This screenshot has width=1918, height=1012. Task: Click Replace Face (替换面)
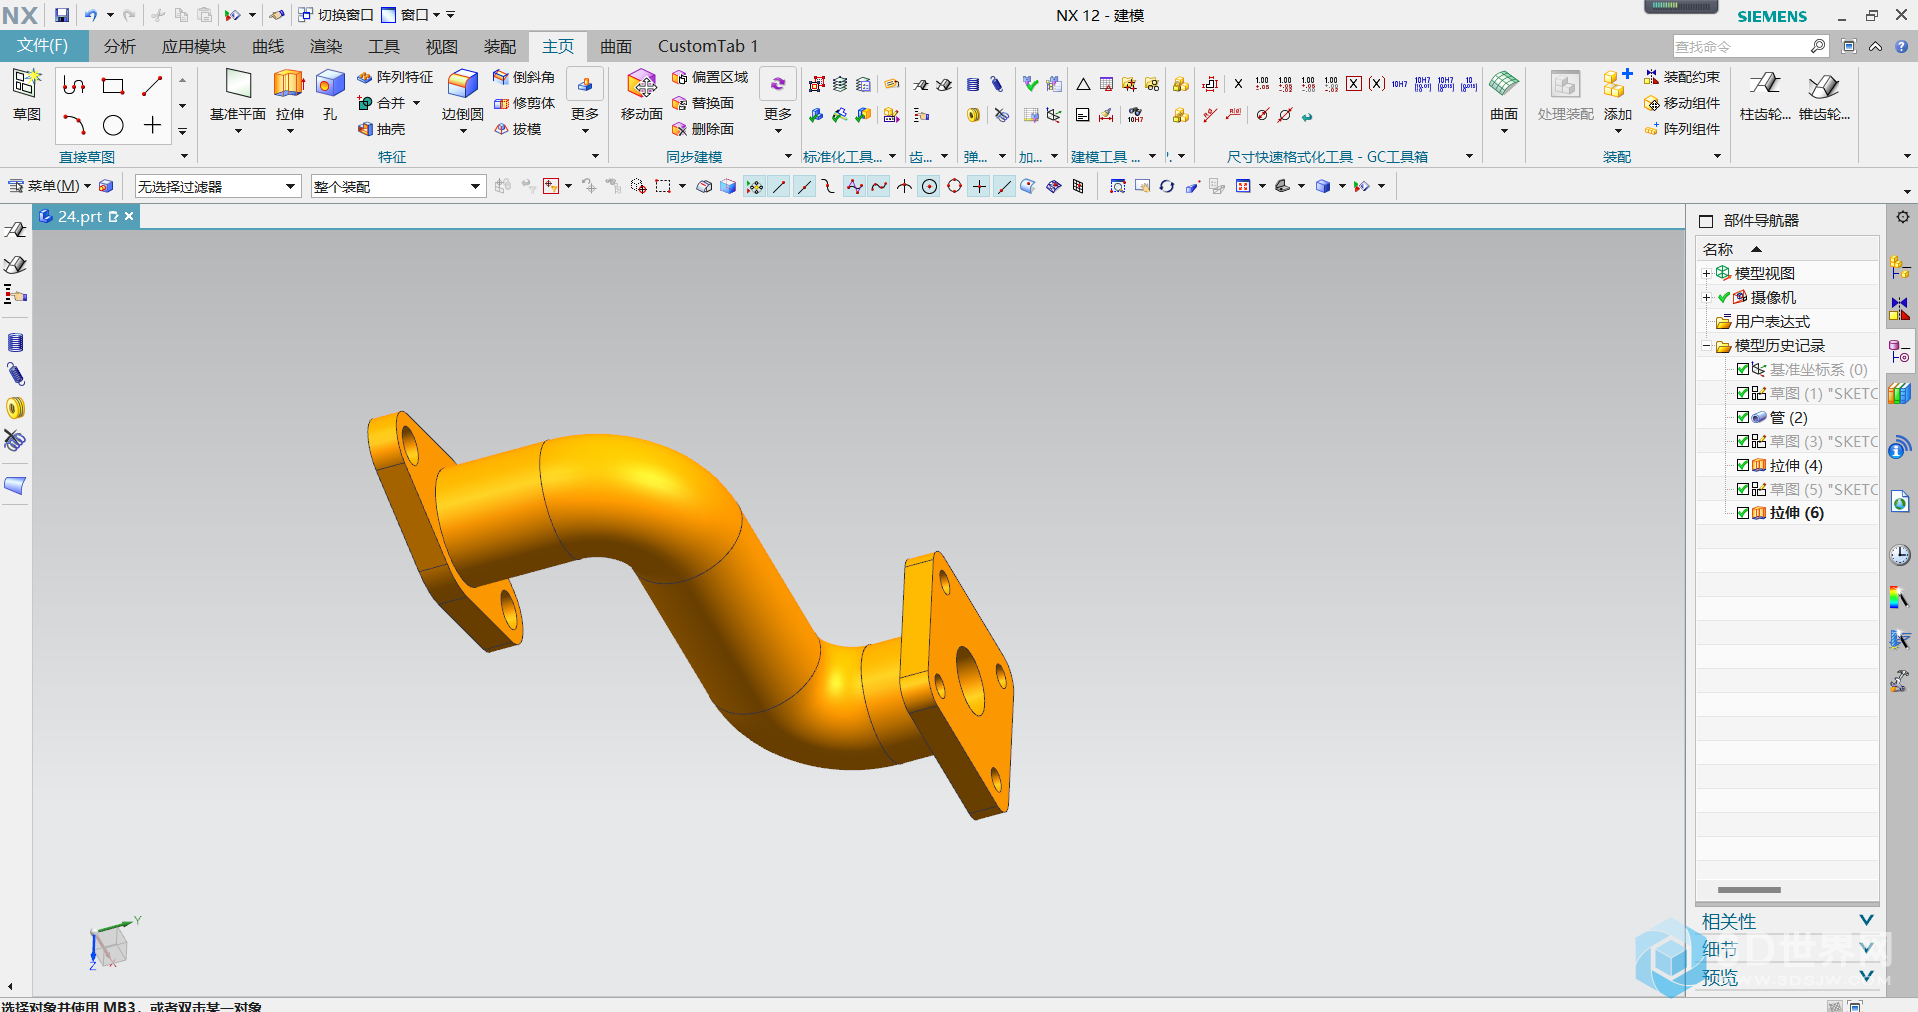click(703, 103)
